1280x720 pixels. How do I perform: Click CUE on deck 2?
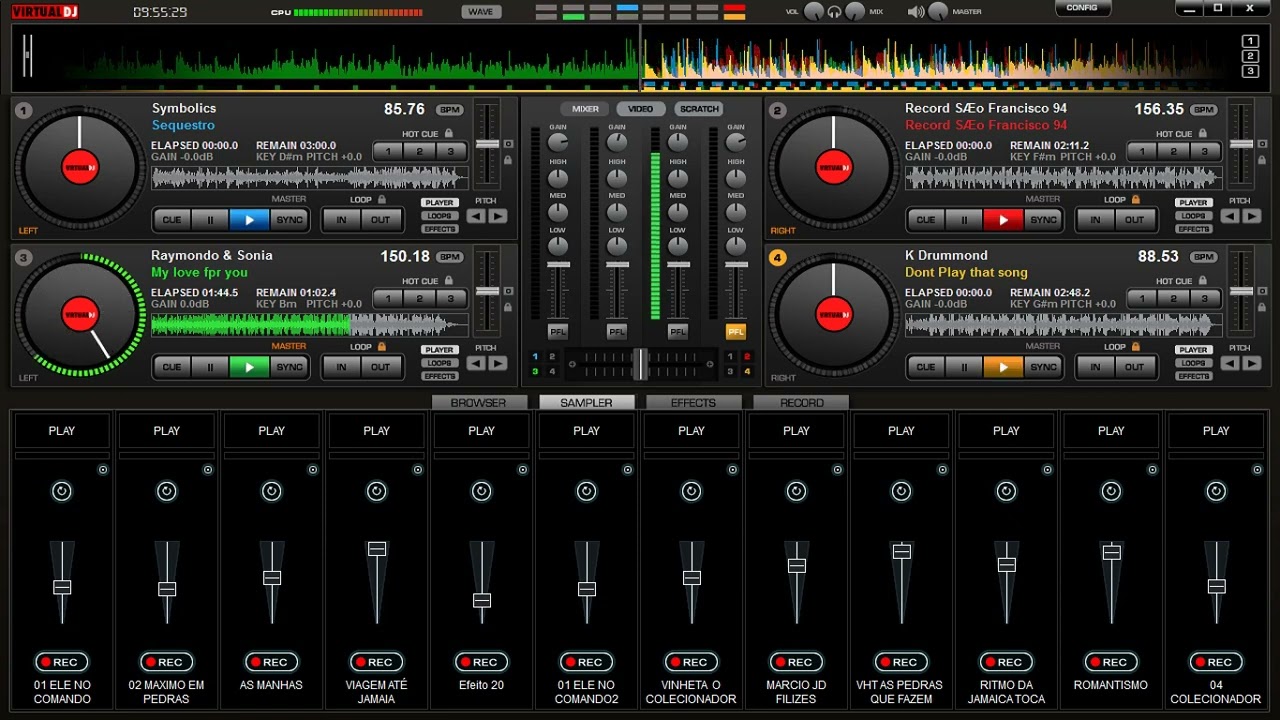tap(926, 220)
